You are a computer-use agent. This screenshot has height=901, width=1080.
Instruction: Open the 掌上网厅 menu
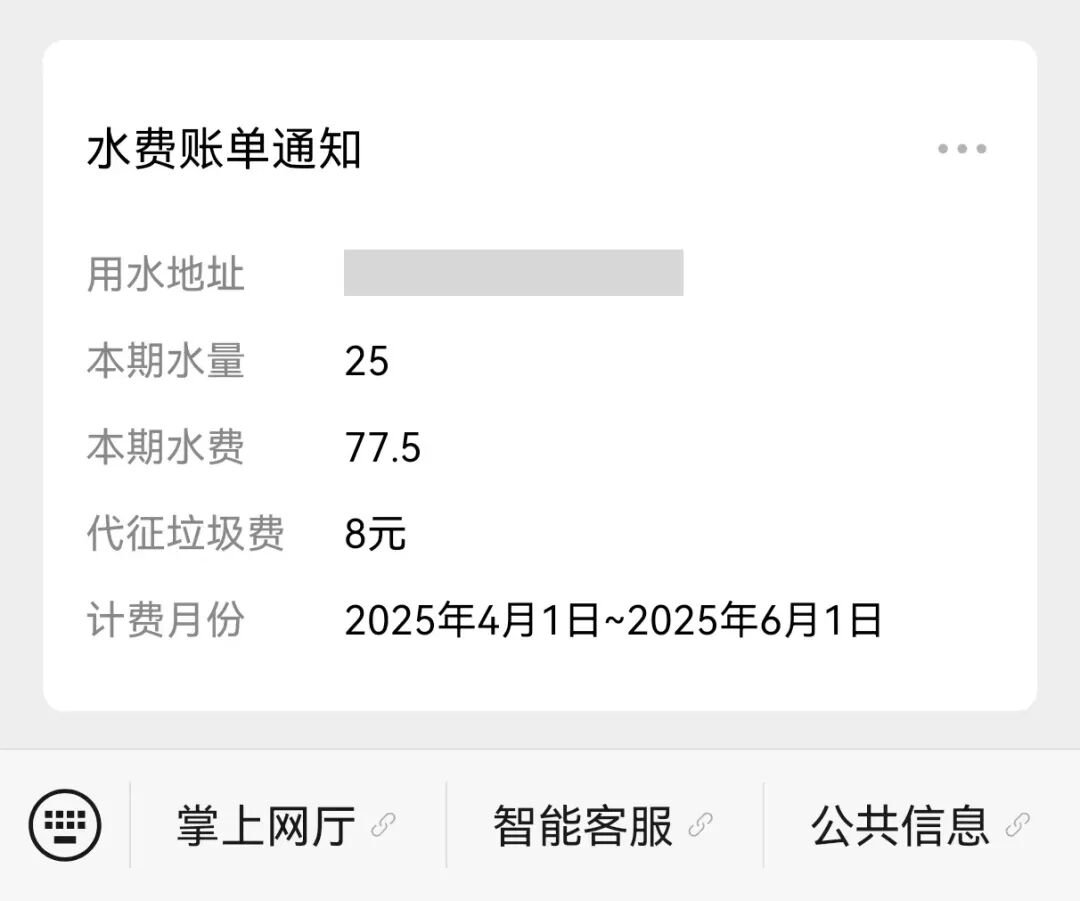(x=267, y=826)
